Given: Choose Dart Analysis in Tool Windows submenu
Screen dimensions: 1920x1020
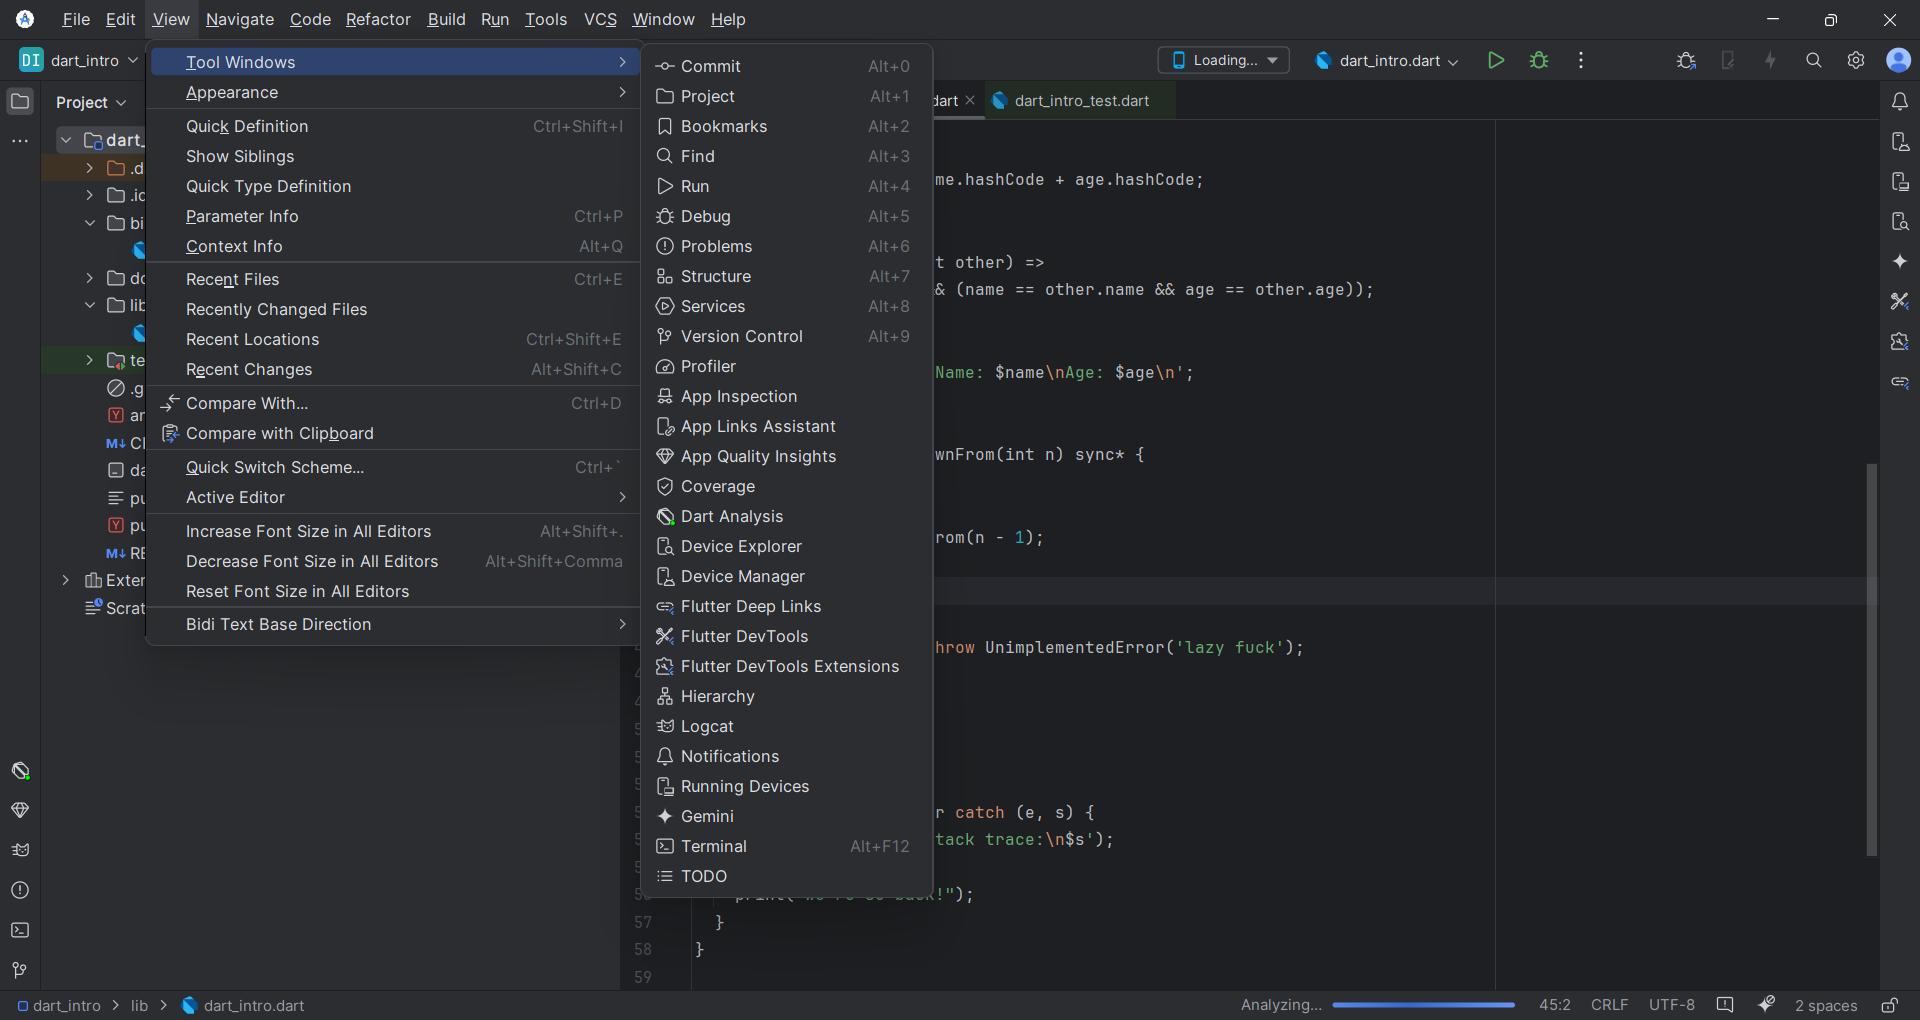Looking at the screenshot, I should coord(731,516).
